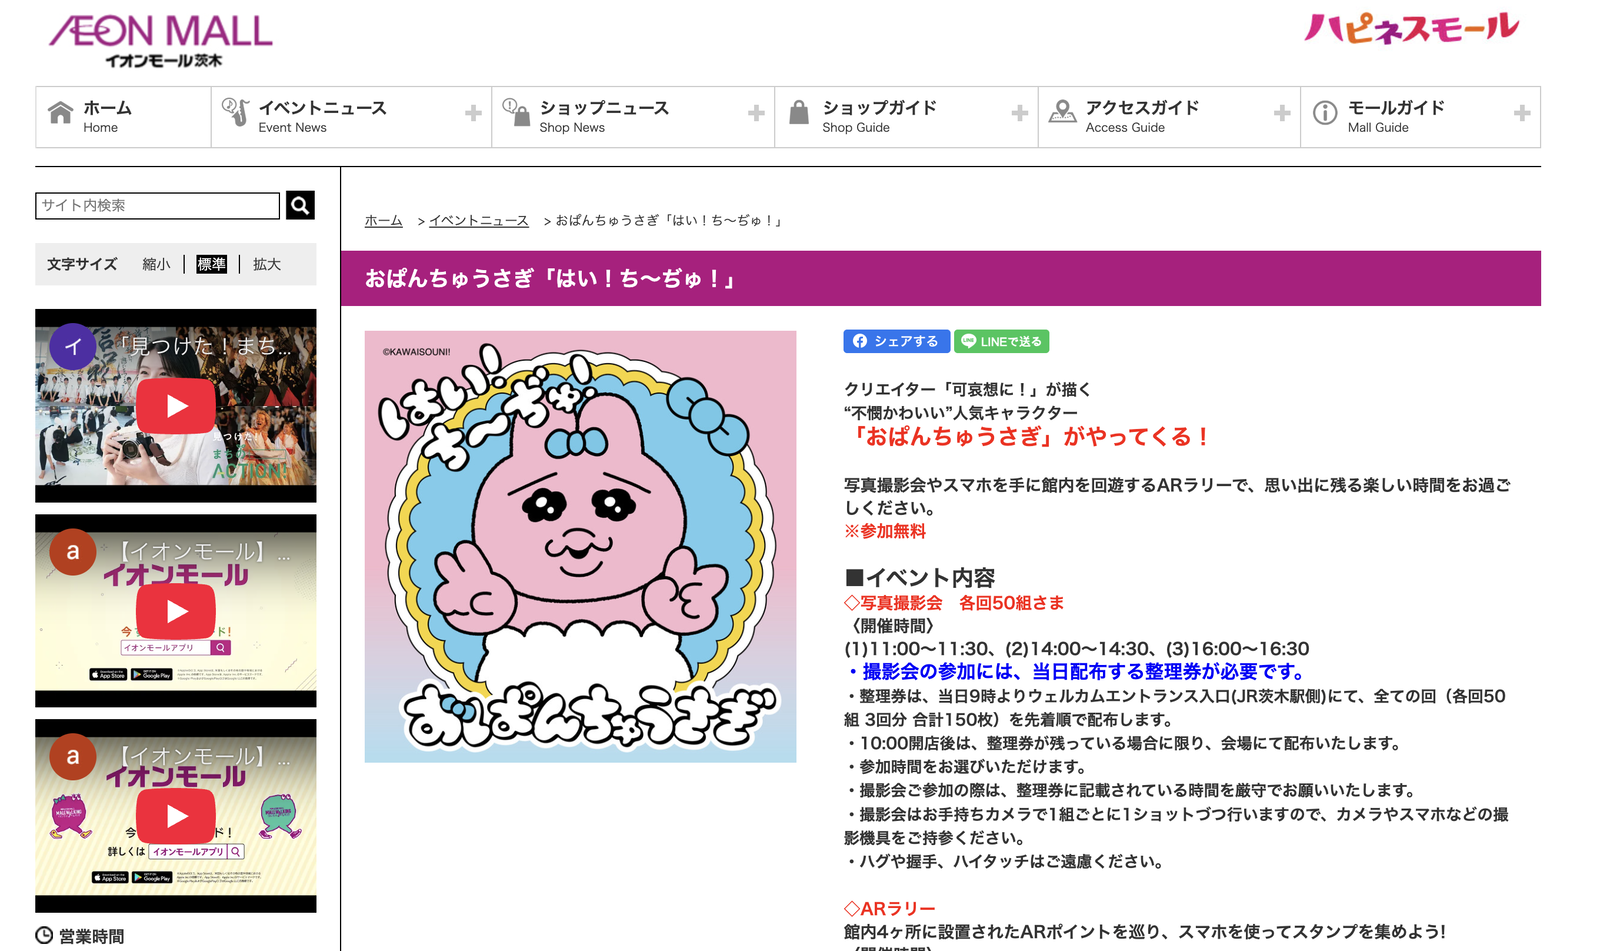Play the third イオンモール video

coord(176,816)
